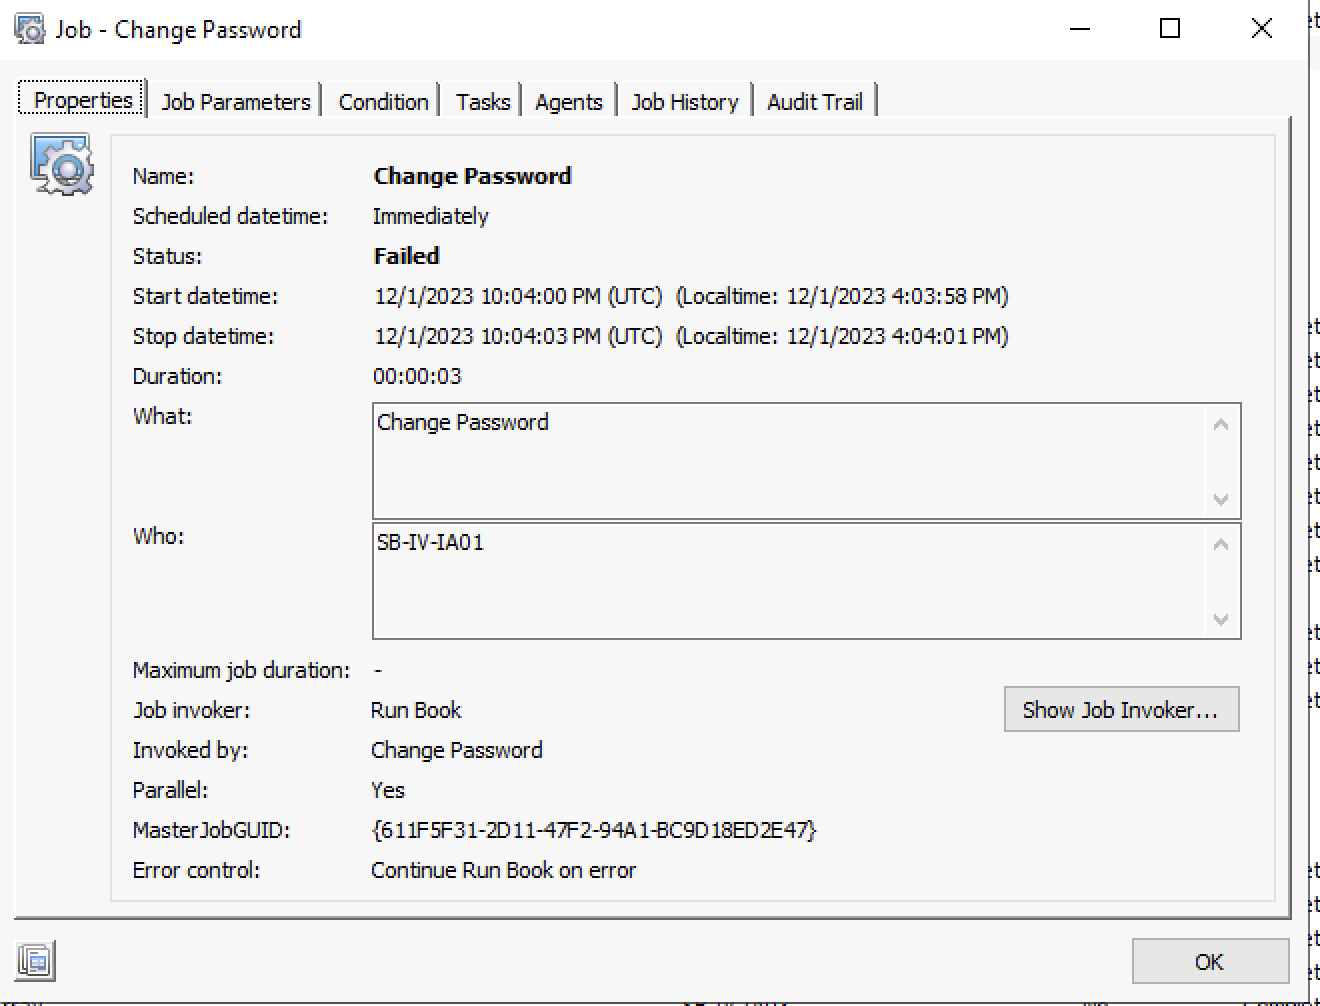Click the bold Change Password name value
The image size is (1320, 1006).
point(472,176)
